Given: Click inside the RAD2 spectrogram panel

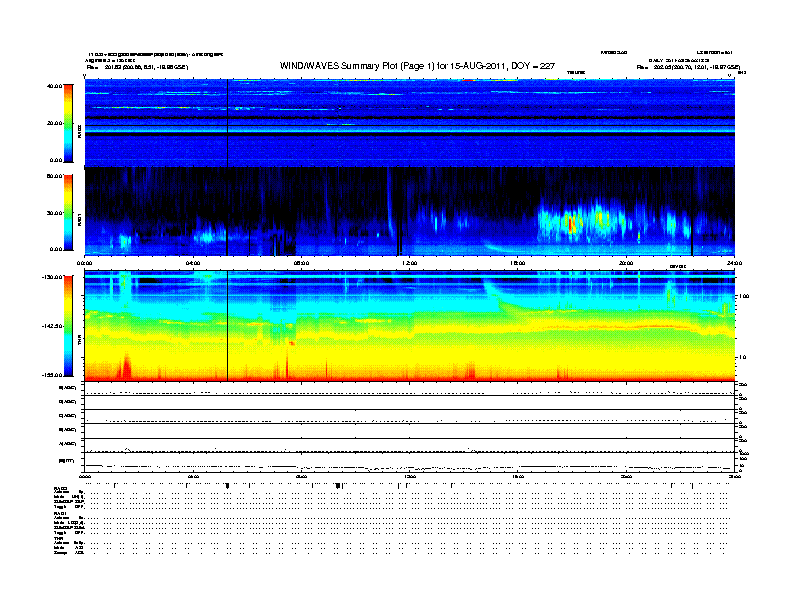Looking at the screenshot, I should pyautogui.click(x=409, y=123).
